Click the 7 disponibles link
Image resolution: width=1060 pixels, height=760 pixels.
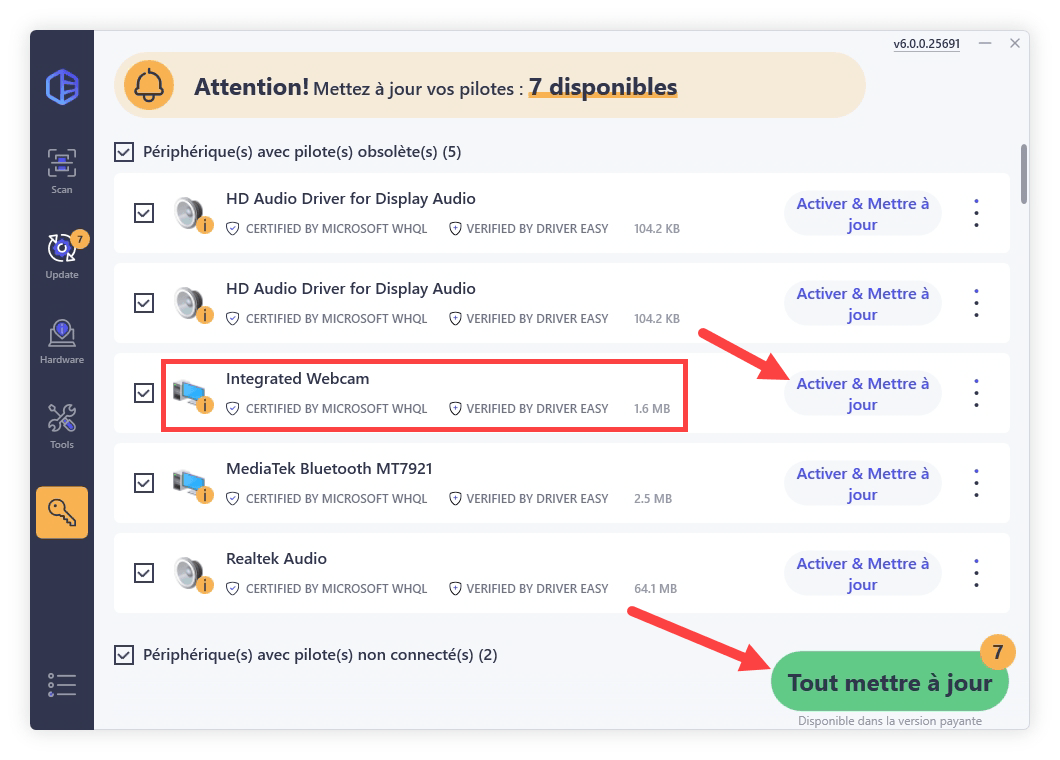602,88
